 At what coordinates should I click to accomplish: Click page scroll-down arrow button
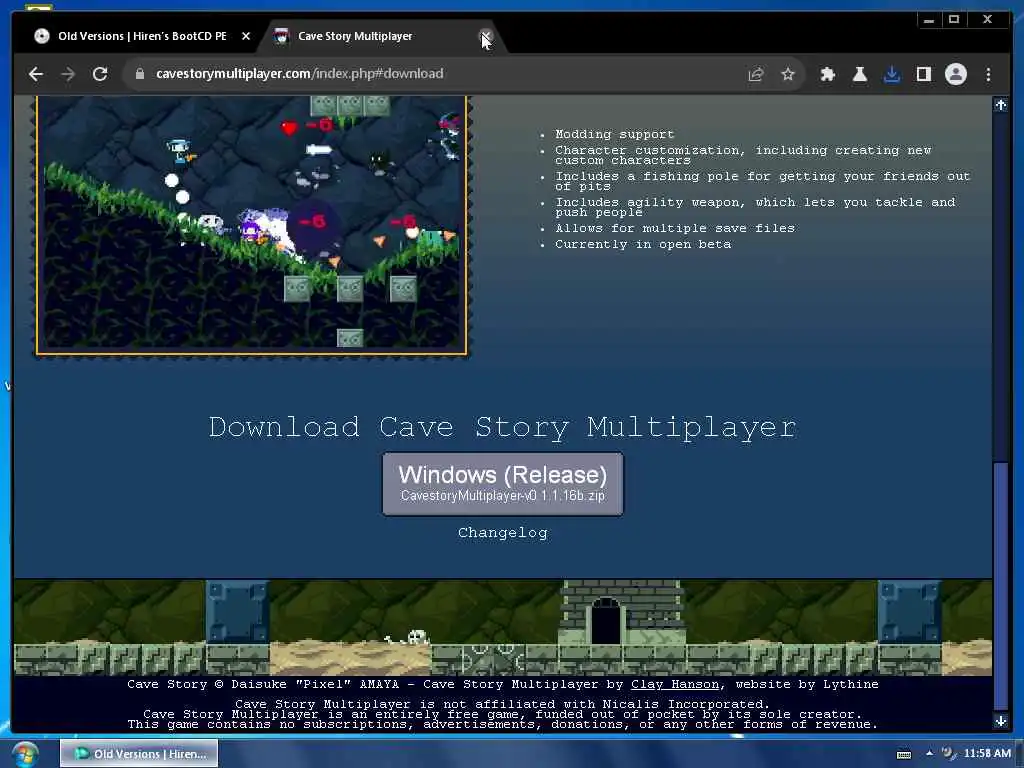(1000, 721)
